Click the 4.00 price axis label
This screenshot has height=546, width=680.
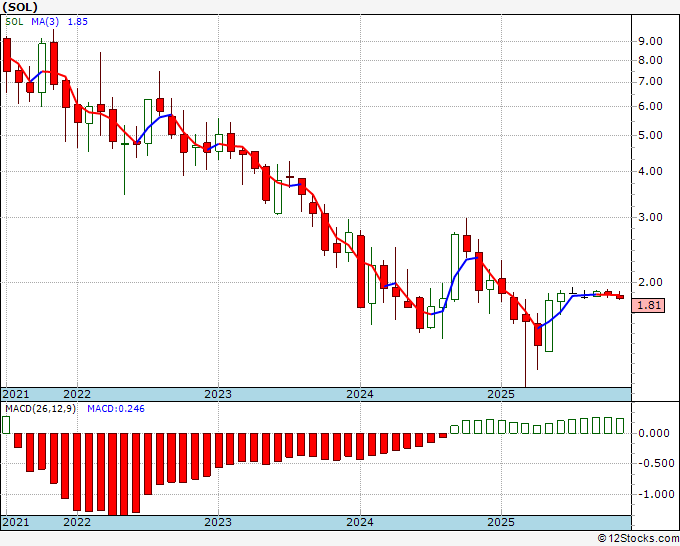pos(650,171)
